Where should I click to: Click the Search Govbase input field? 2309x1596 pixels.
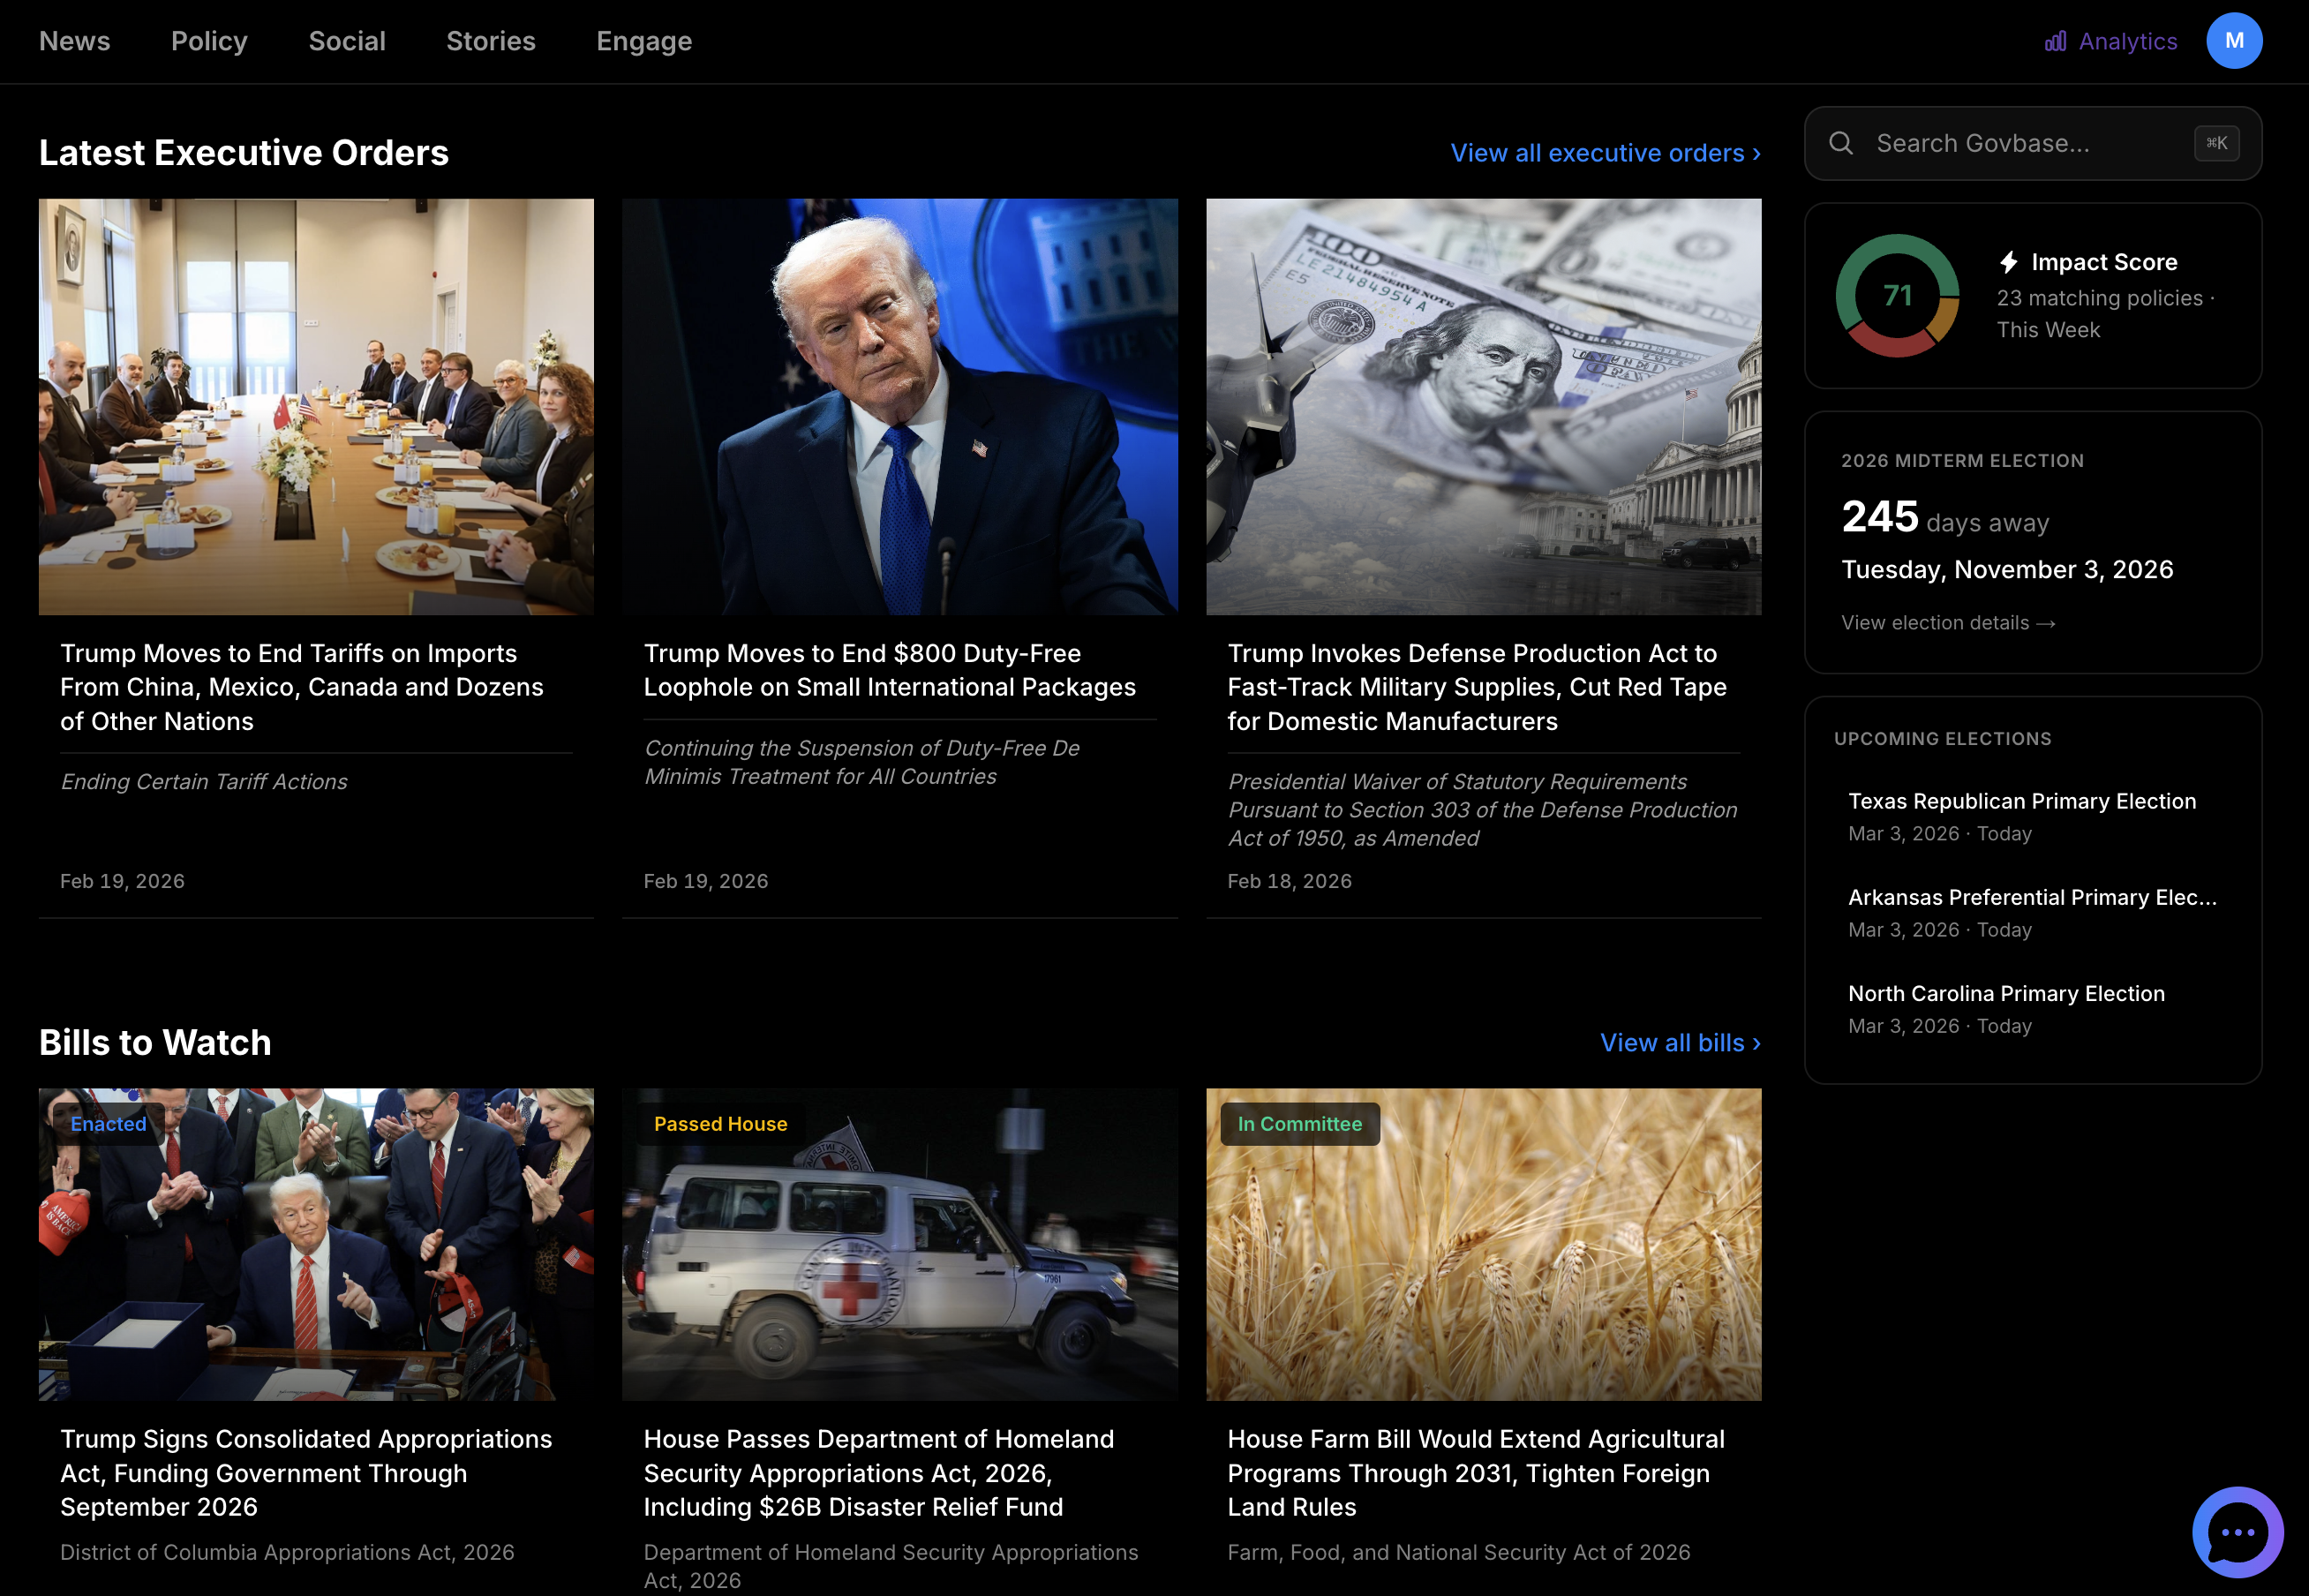[1990, 143]
